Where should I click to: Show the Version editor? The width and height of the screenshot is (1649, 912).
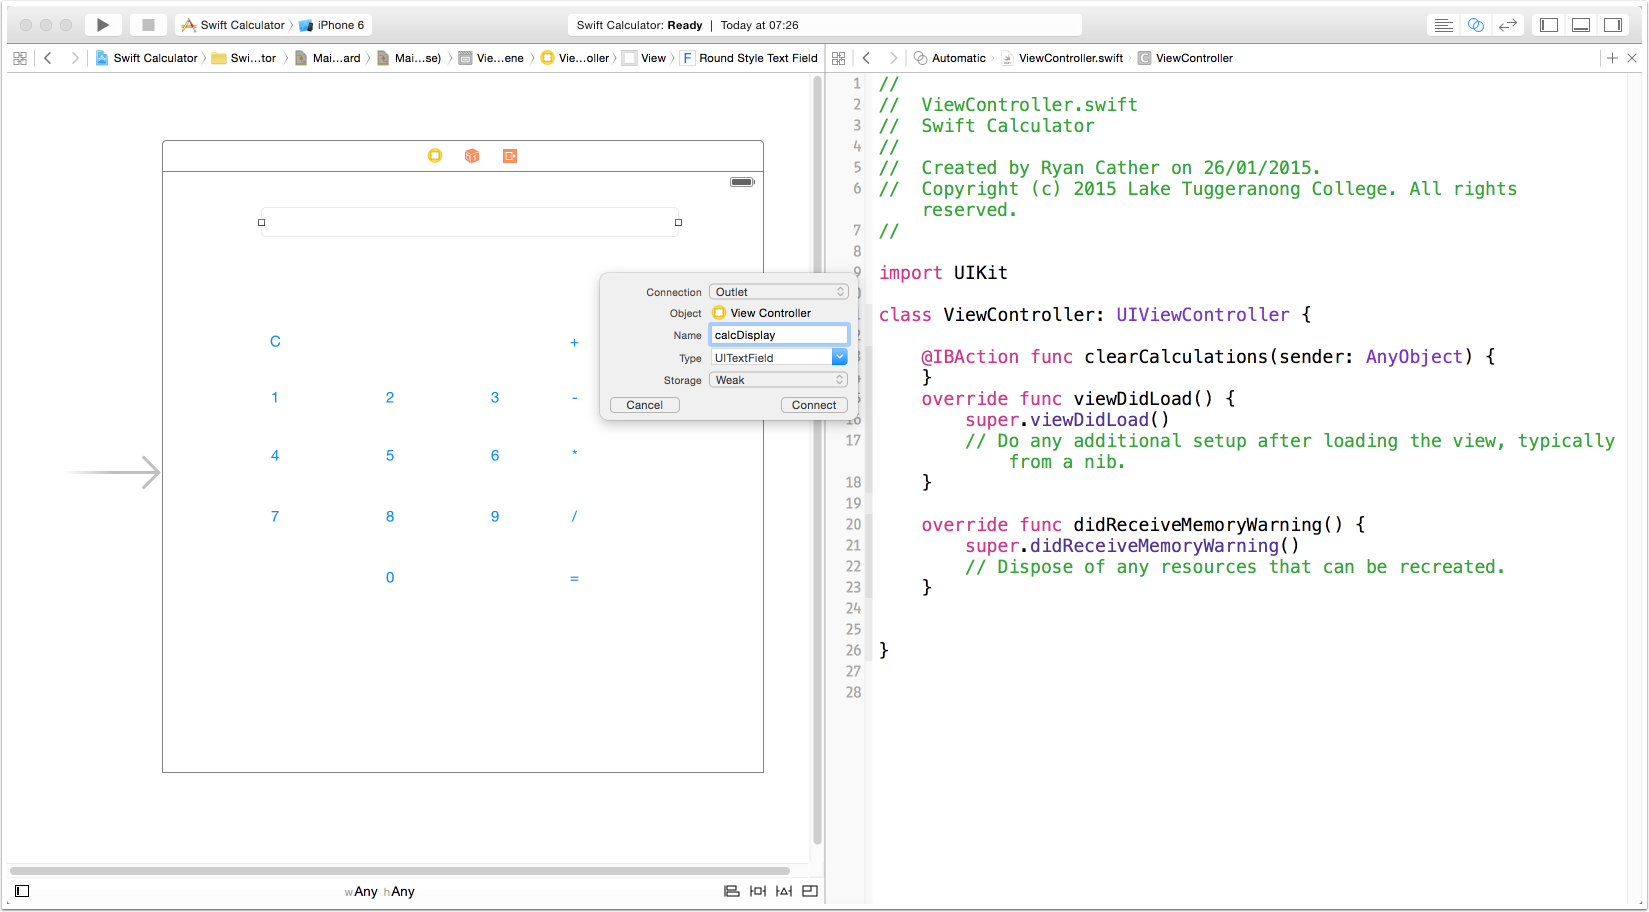1508,25
